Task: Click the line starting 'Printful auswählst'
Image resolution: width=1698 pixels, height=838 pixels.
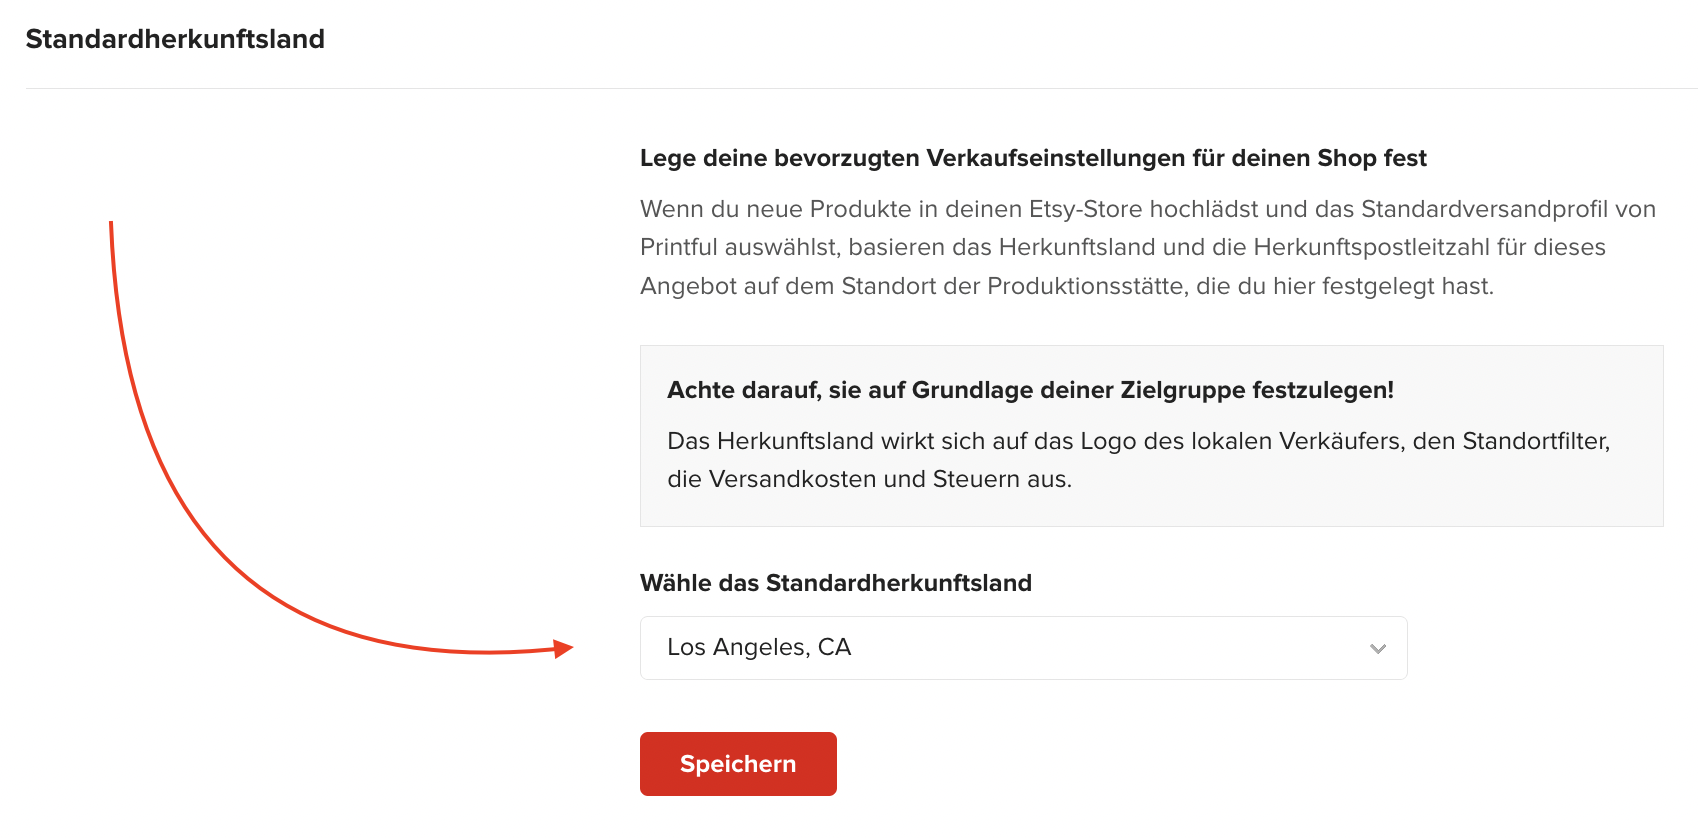Action: (1122, 247)
